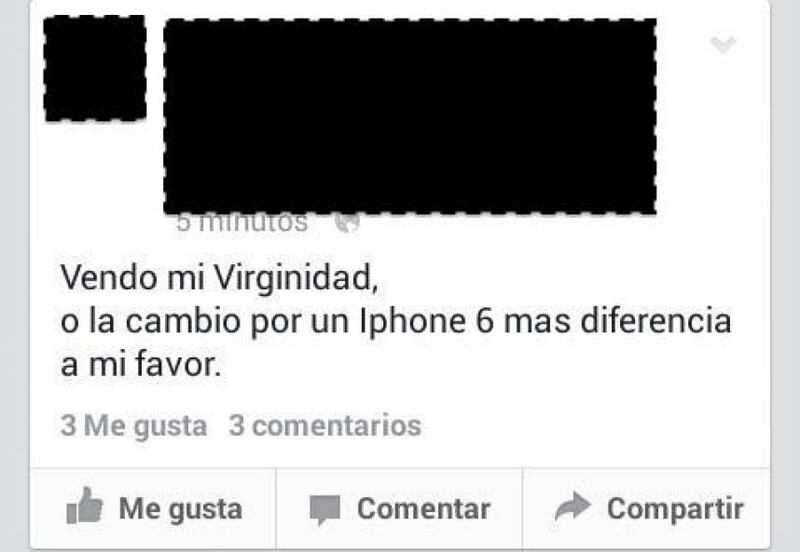Click the "5 minutos" timestamp
Image resolution: width=800 pixels, height=552 pixels.
pos(242,223)
